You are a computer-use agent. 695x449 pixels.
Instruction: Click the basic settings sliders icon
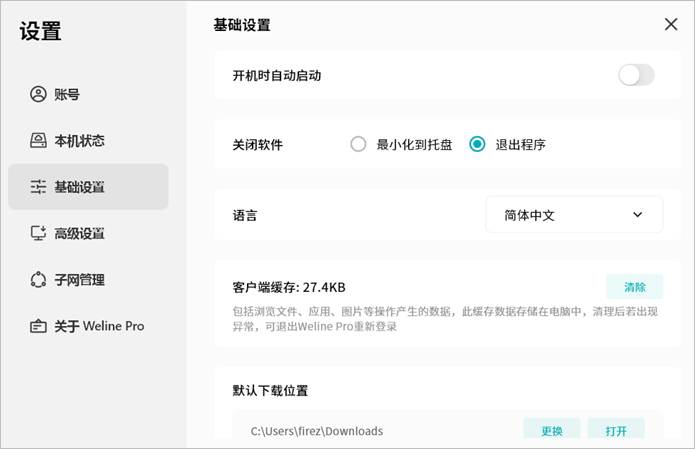pyautogui.click(x=39, y=187)
